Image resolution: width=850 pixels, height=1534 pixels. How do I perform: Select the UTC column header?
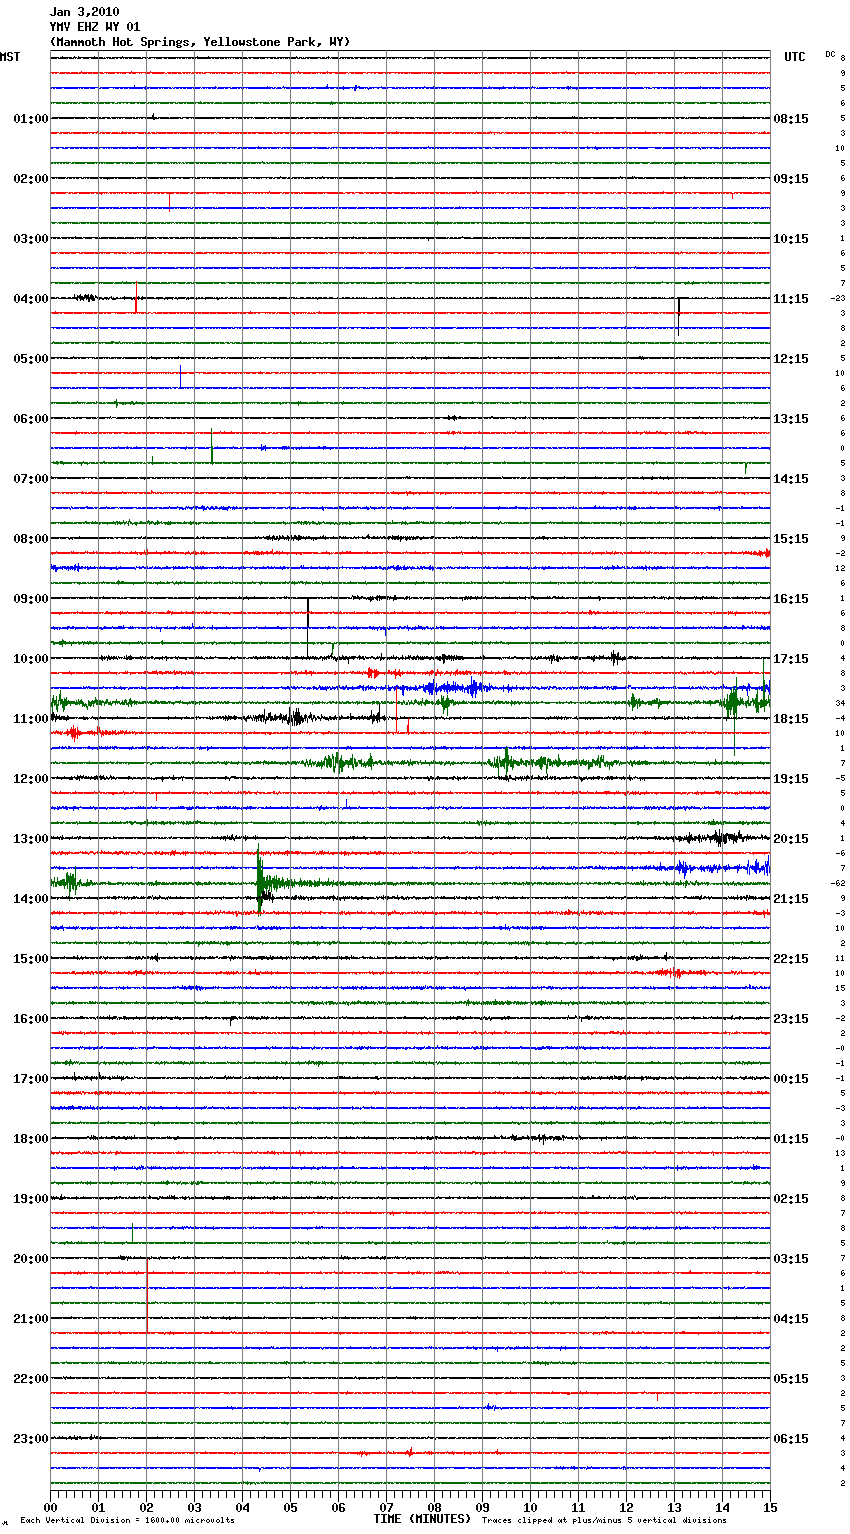[x=794, y=57]
